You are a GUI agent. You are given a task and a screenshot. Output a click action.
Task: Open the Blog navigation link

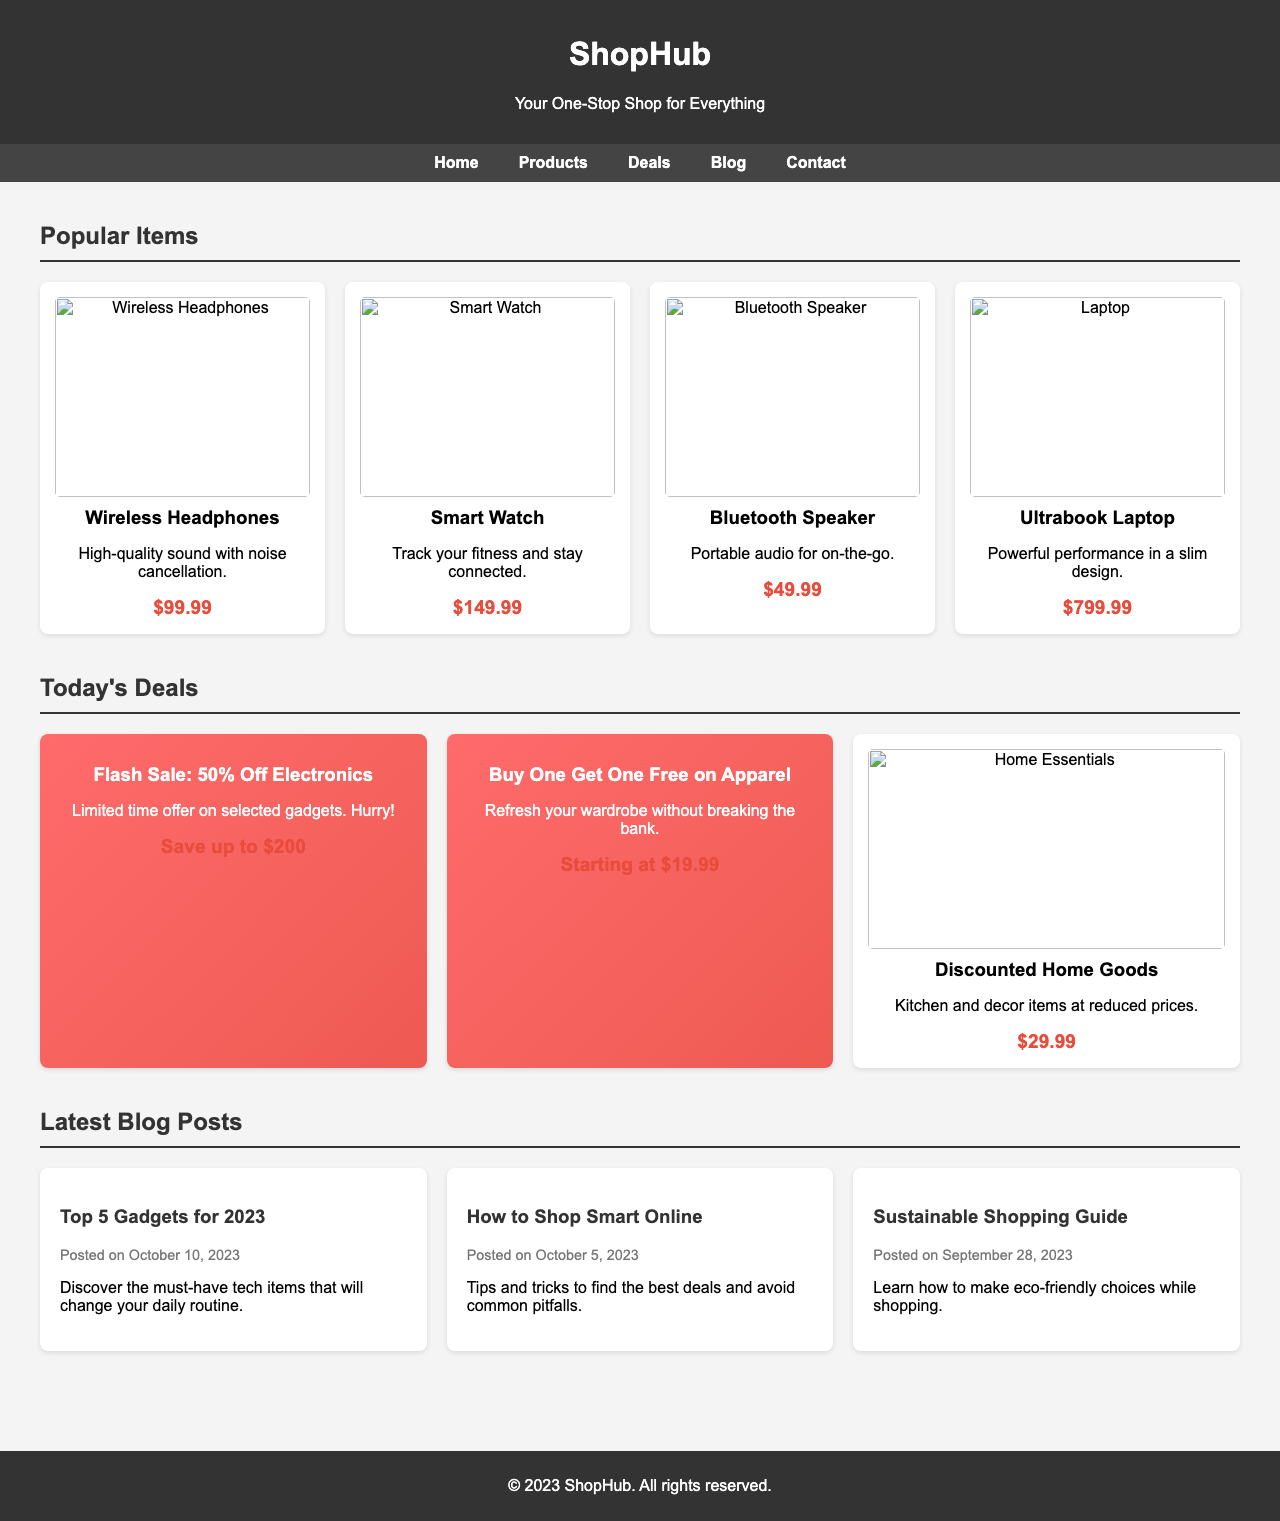pyautogui.click(x=730, y=163)
